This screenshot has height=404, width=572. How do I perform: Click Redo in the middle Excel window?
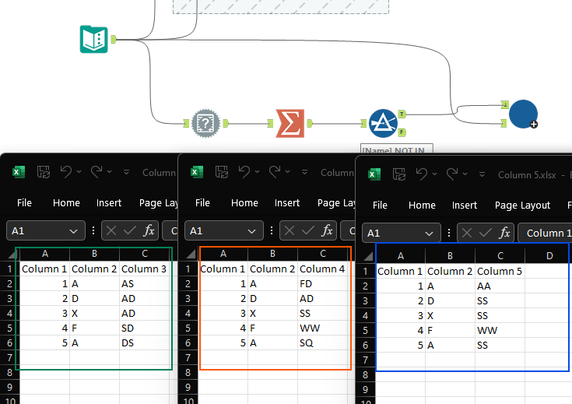point(274,172)
